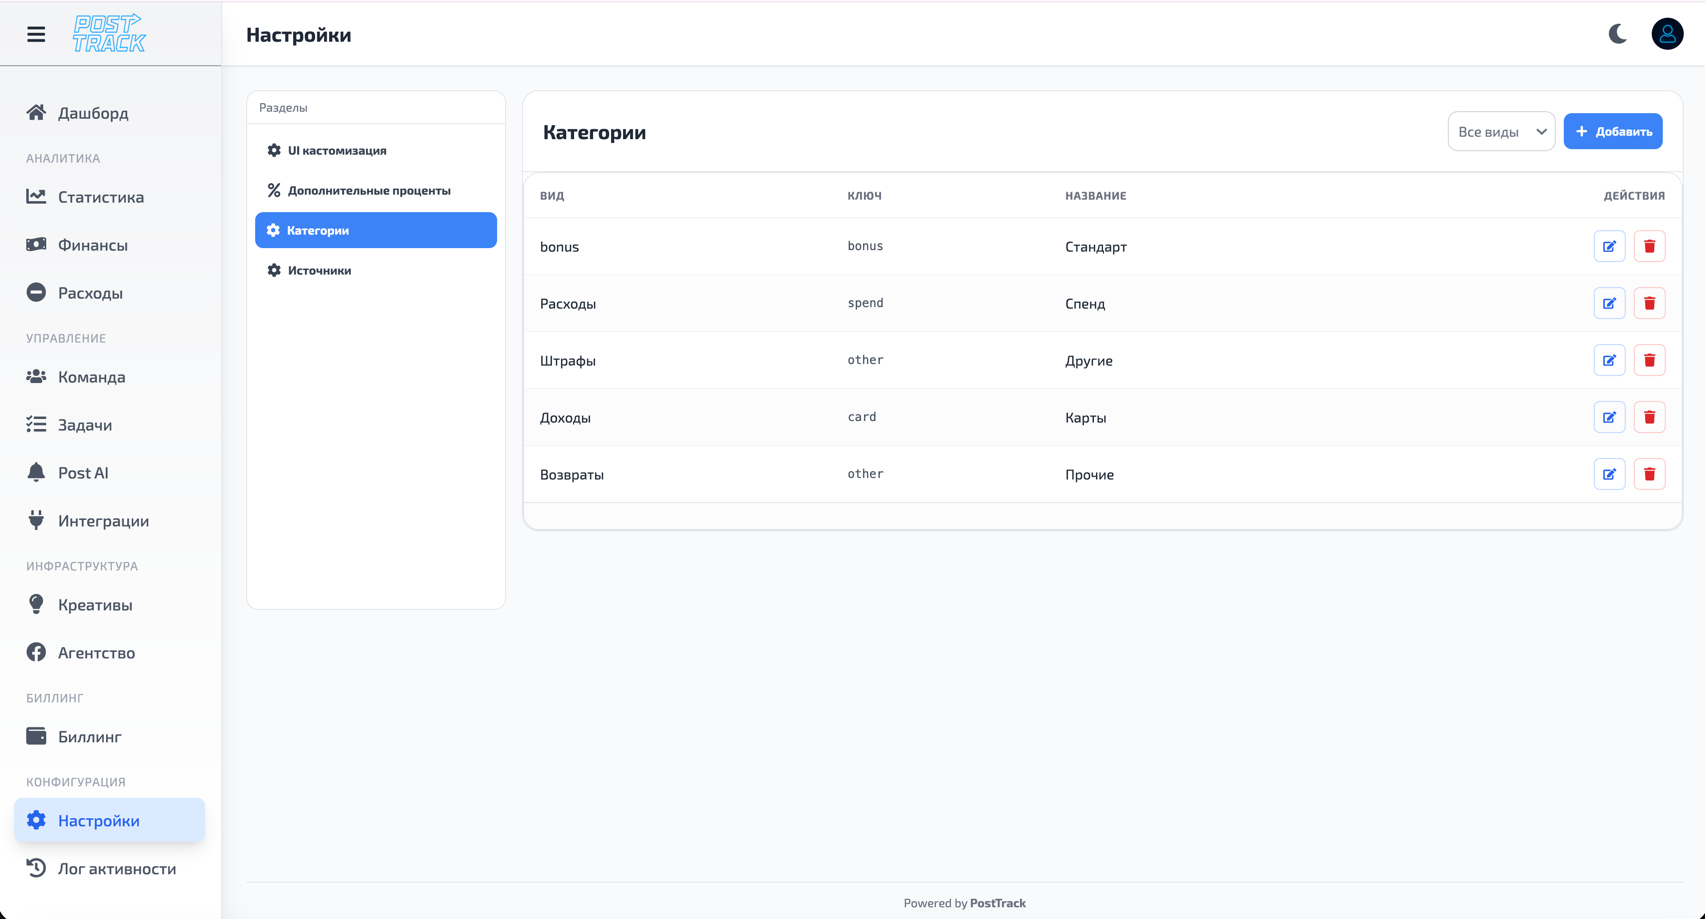Expand the Все виды filter dropdown
The height and width of the screenshot is (919, 1705).
tap(1500, 132)
